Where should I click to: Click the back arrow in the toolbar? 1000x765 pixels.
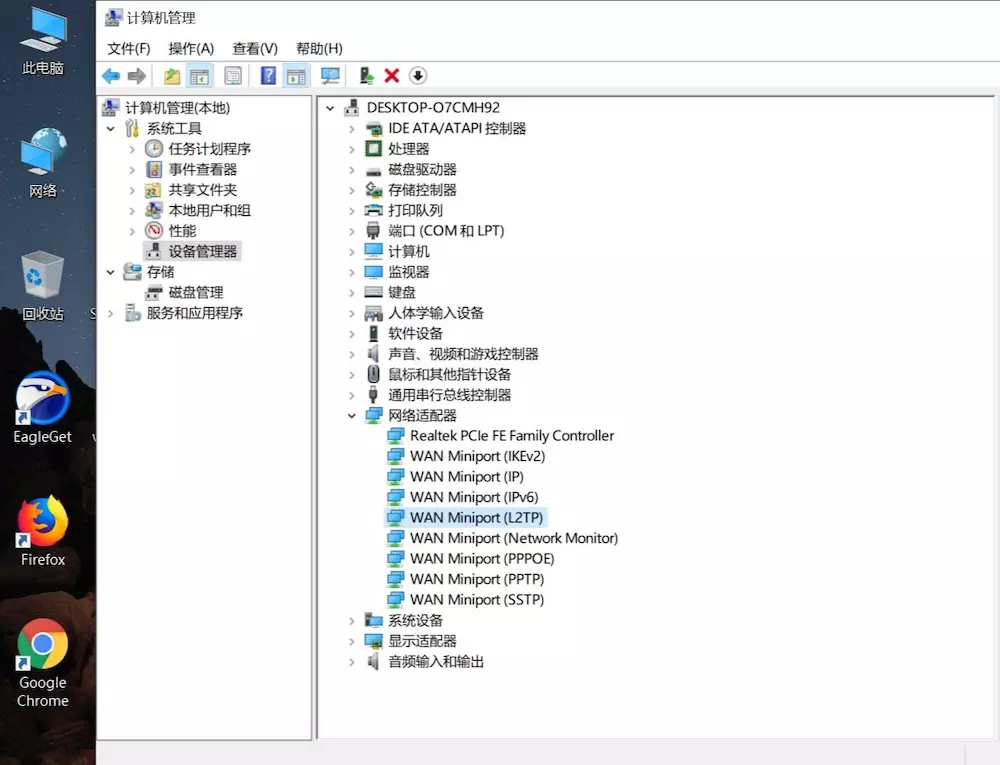click(111, 76)
